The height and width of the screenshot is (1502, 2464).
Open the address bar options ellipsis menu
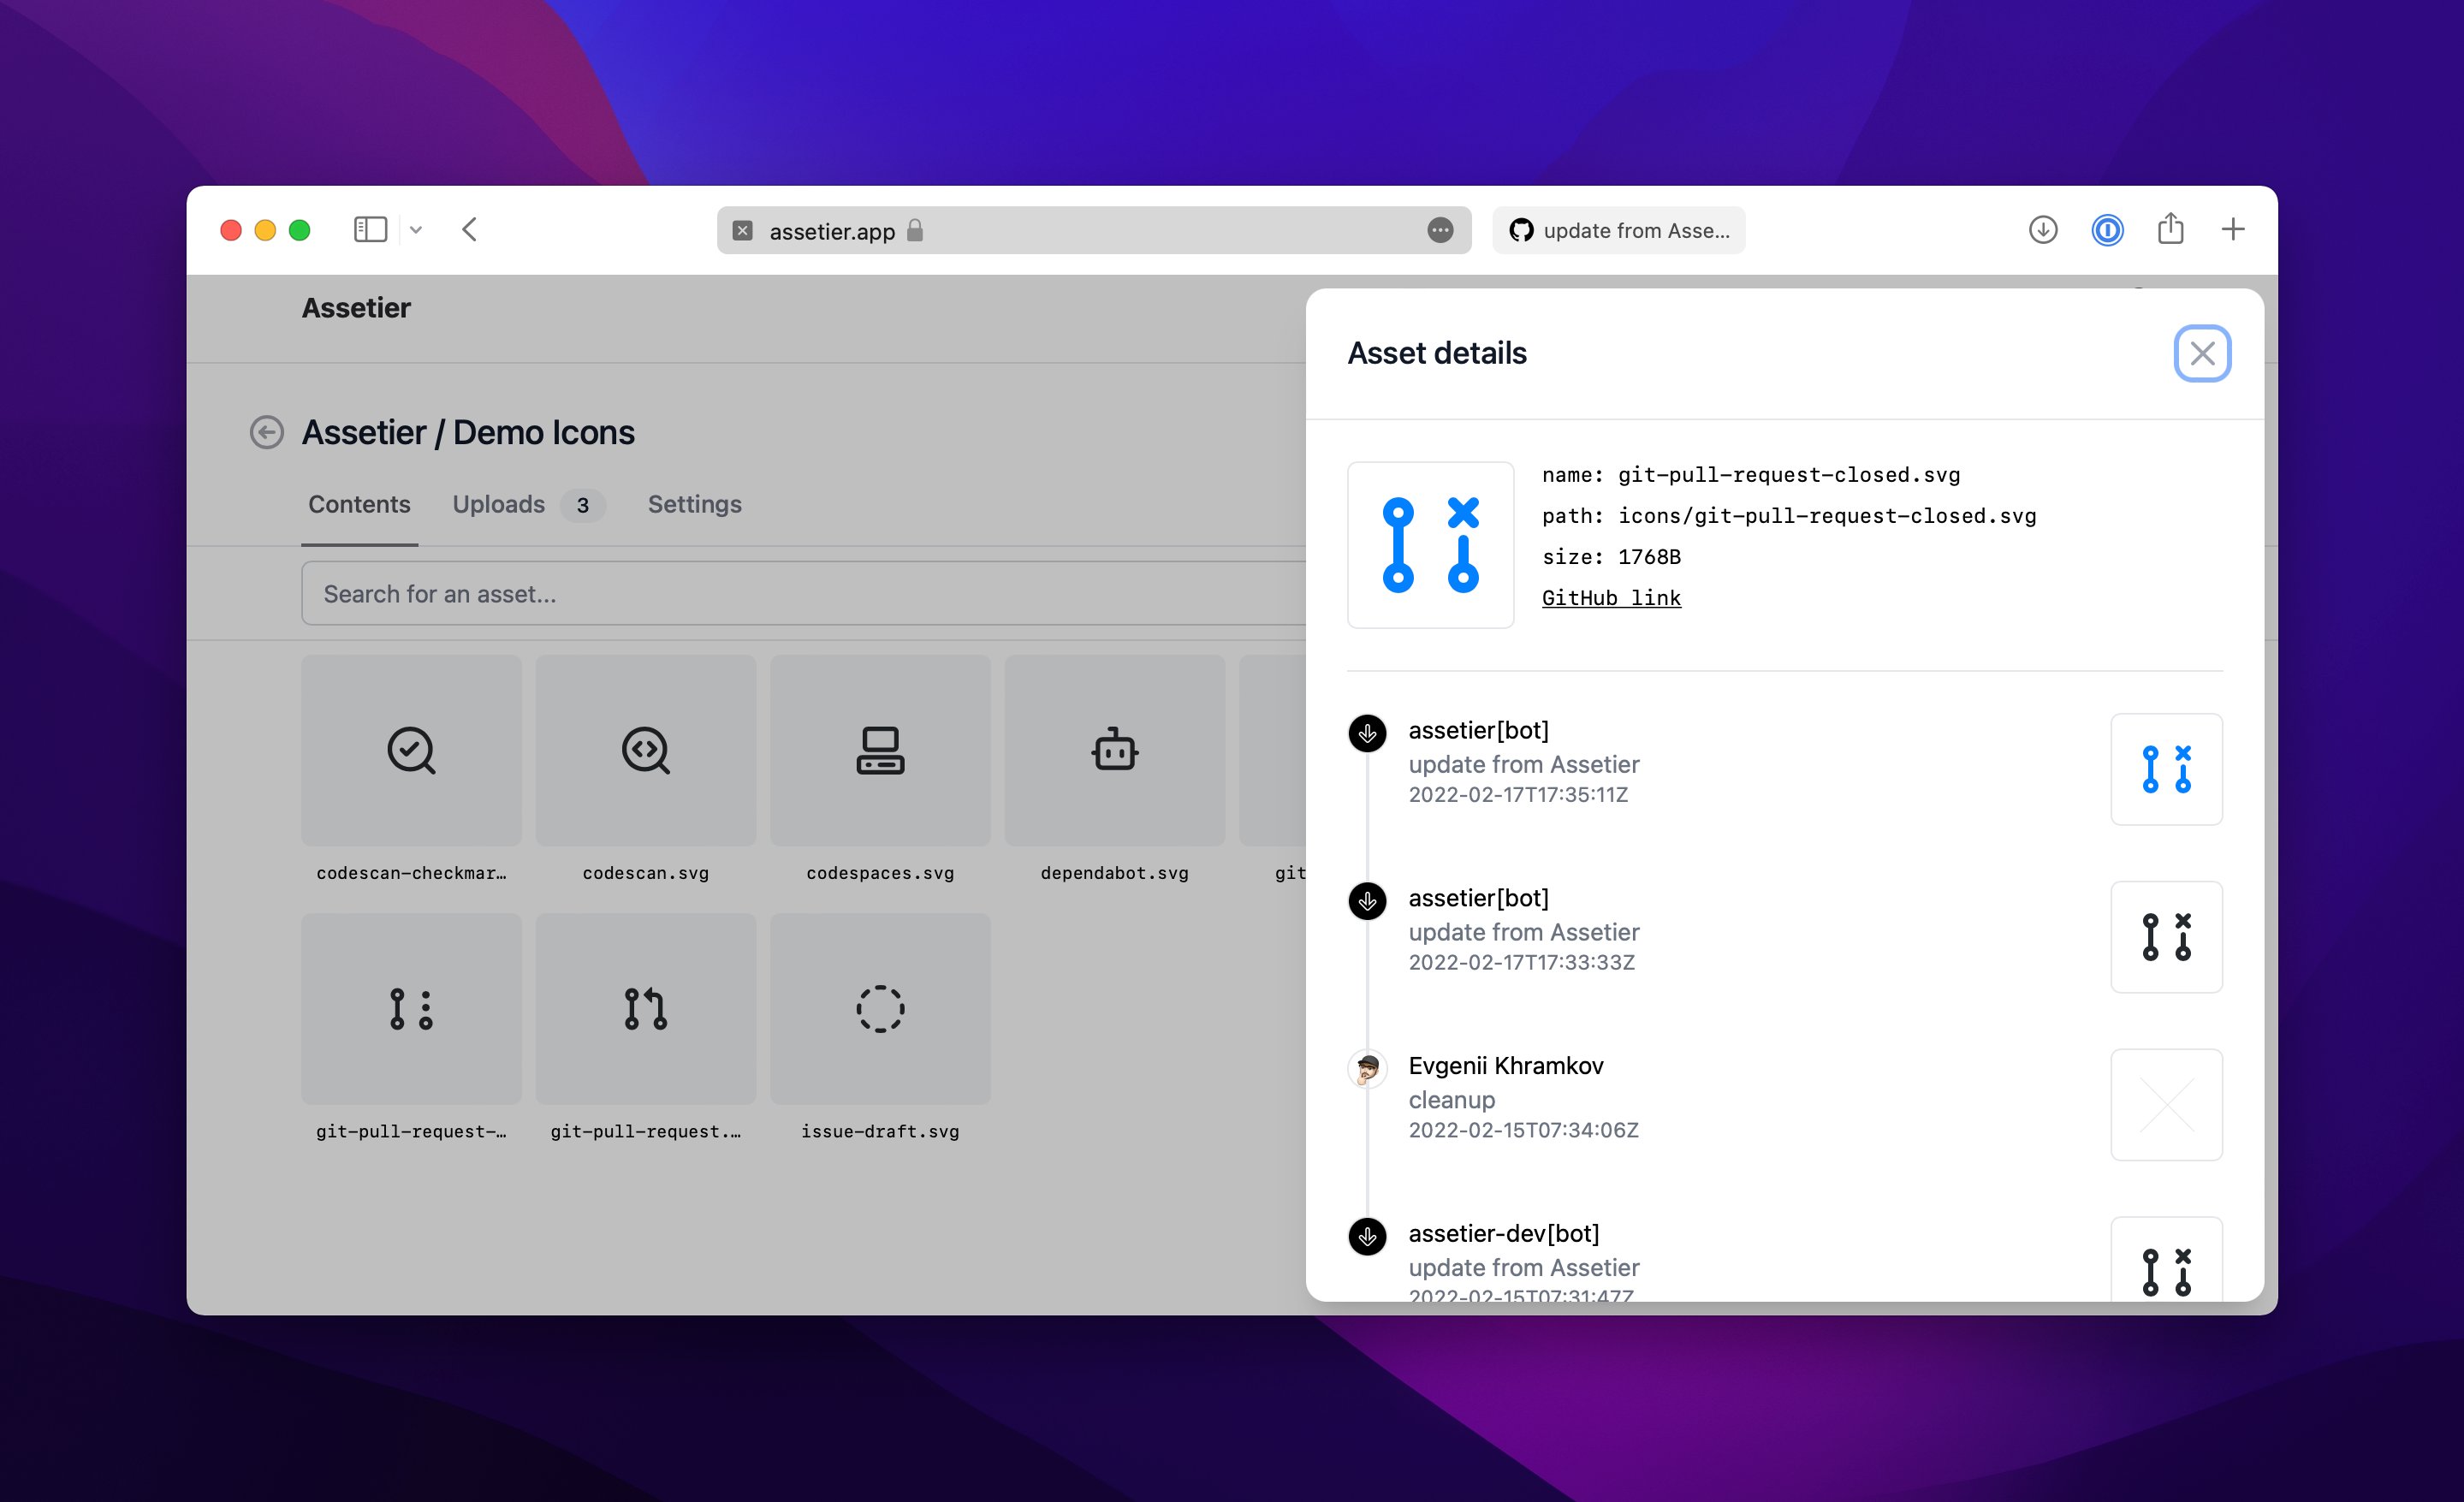point(1440,230)
